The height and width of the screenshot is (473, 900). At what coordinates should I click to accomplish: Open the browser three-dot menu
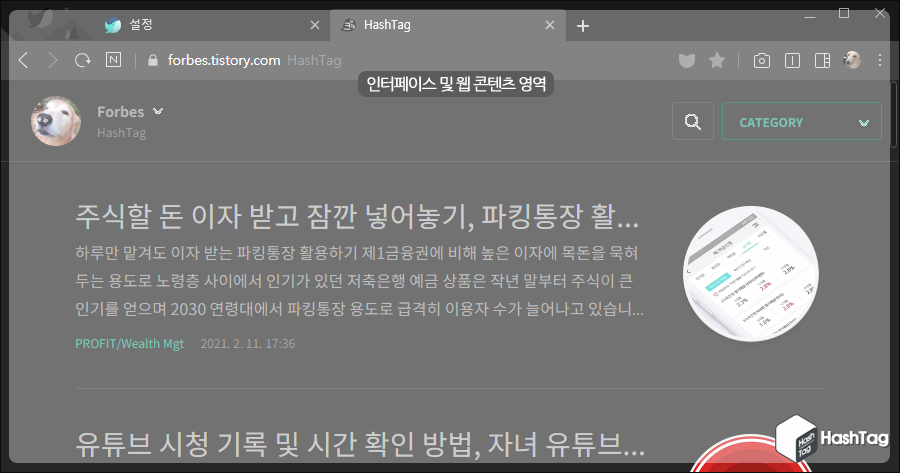880,60
